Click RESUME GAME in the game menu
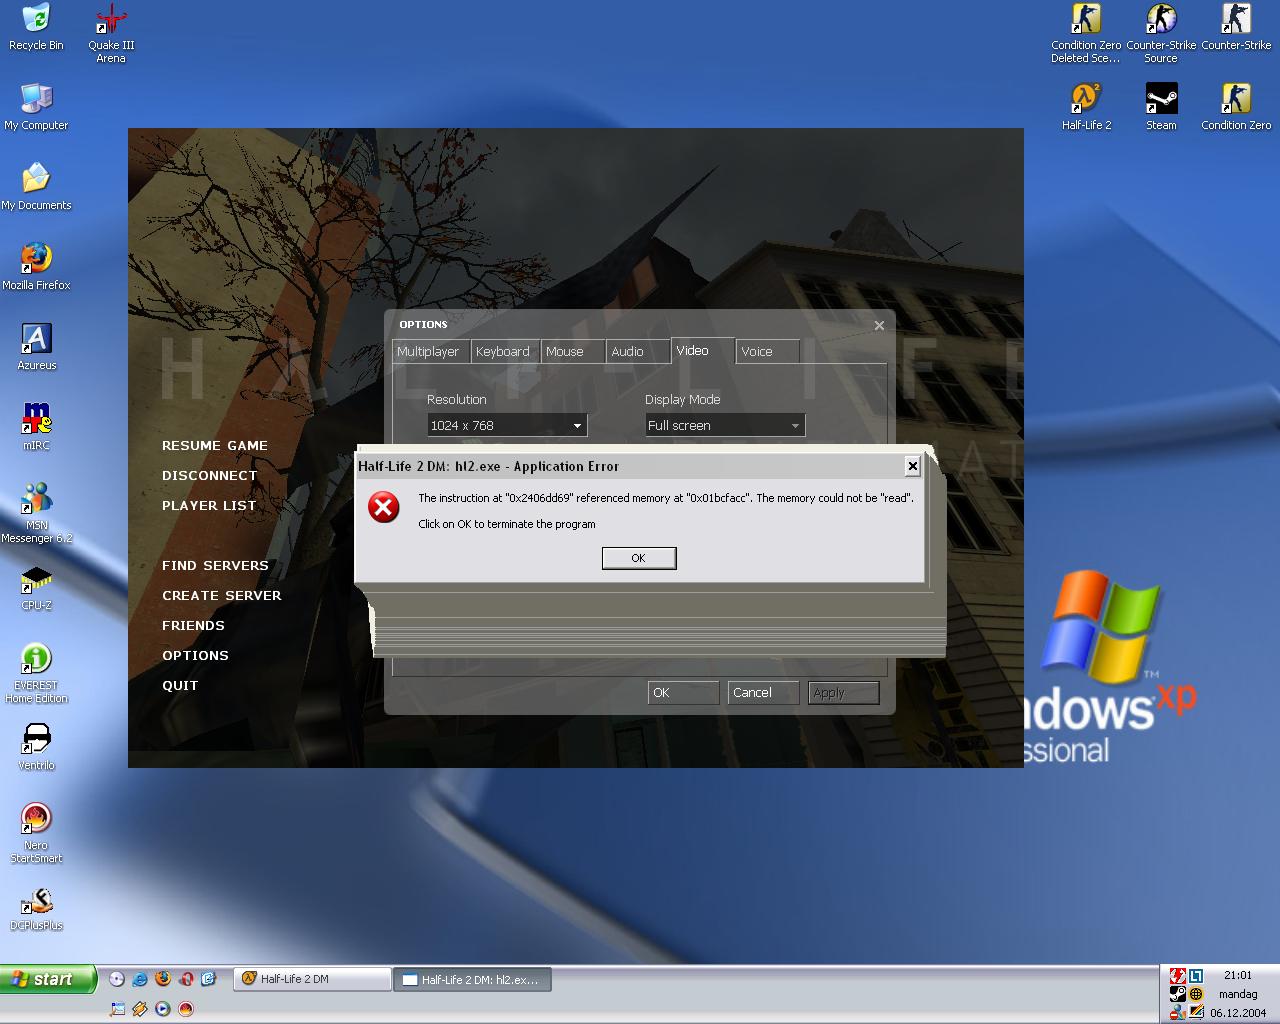1280x1024 pixels. point(215,446)
